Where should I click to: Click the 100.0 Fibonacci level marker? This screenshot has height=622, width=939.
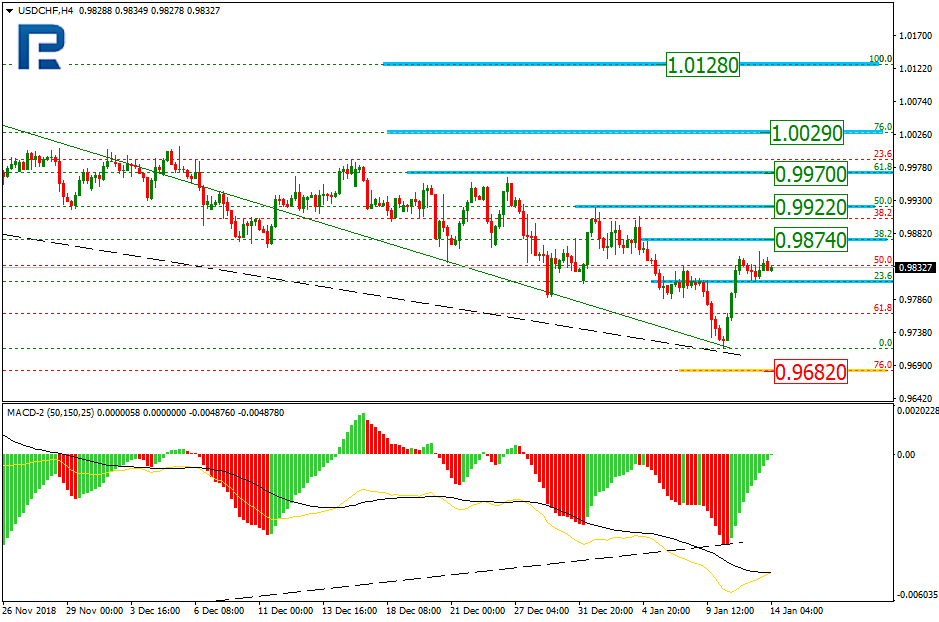coord(880,59)
